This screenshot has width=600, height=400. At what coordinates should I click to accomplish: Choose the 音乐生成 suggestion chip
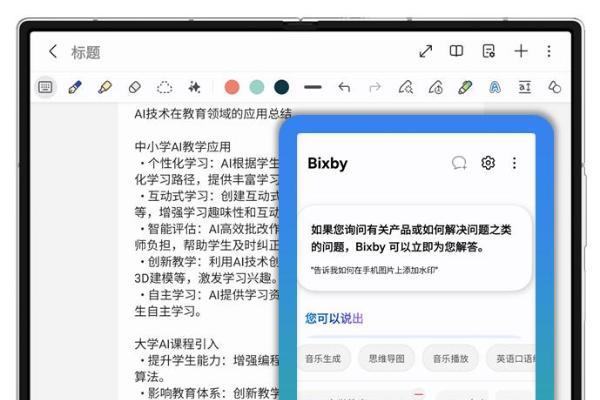point(323,359)
